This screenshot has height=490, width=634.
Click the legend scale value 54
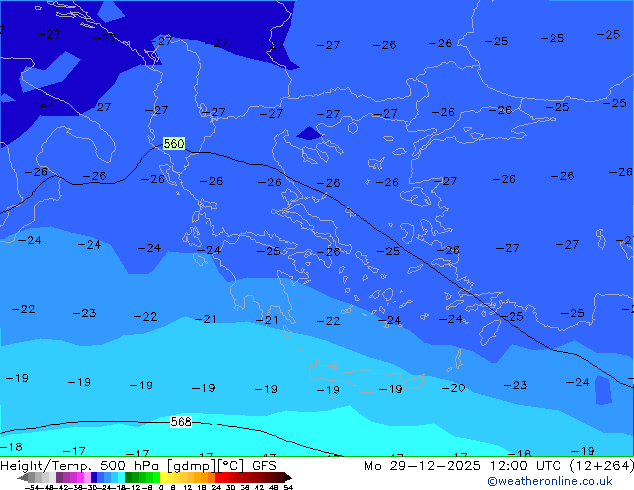(x=288, y=487)
